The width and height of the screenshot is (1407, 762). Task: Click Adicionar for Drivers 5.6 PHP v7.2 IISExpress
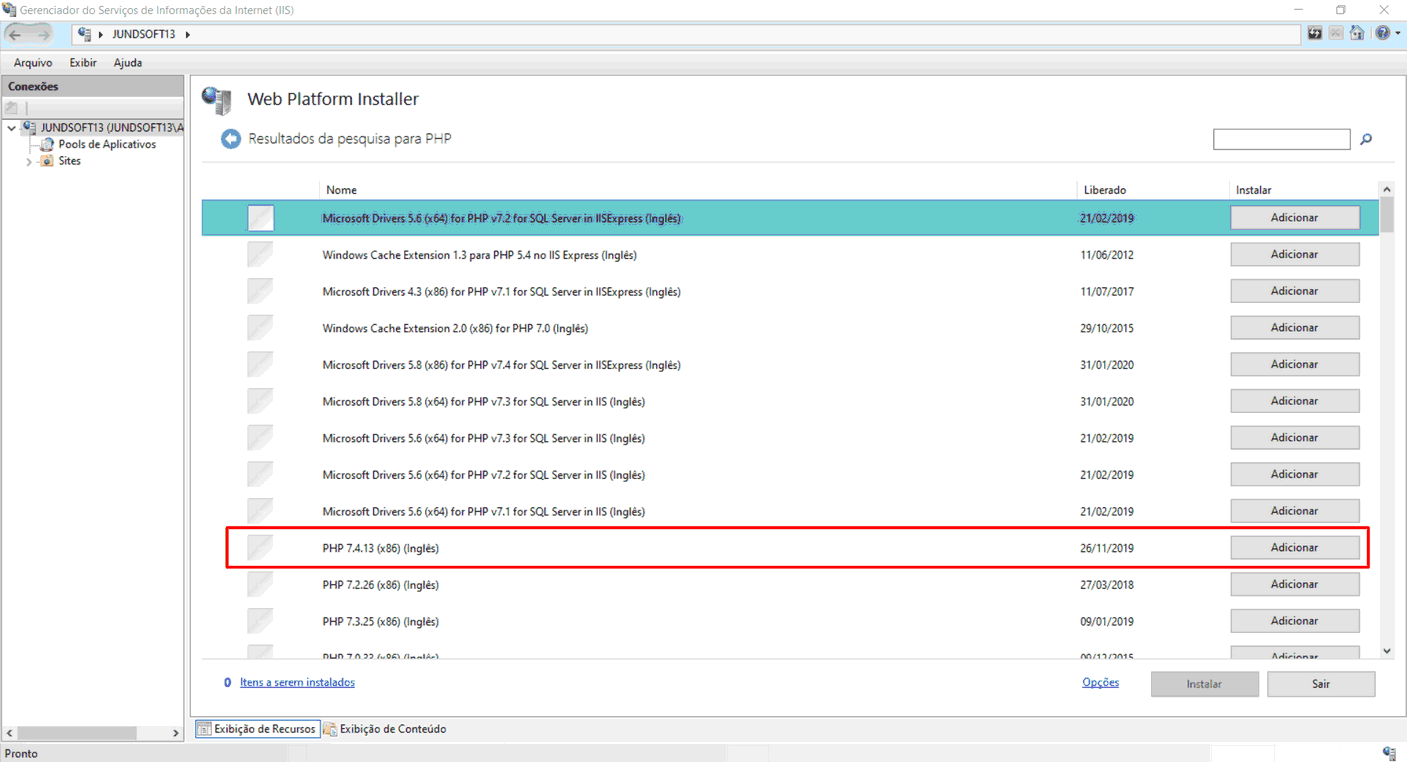point(1294,217)
